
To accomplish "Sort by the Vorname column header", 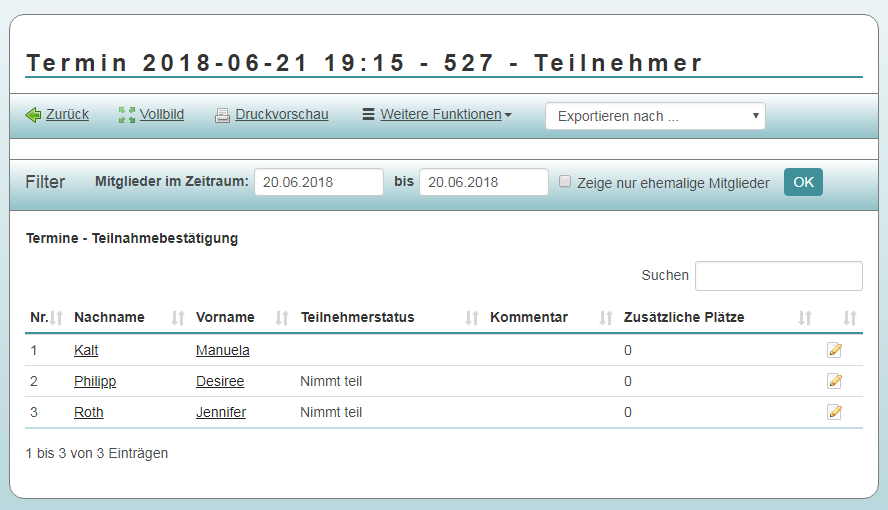I will point(225,317).
